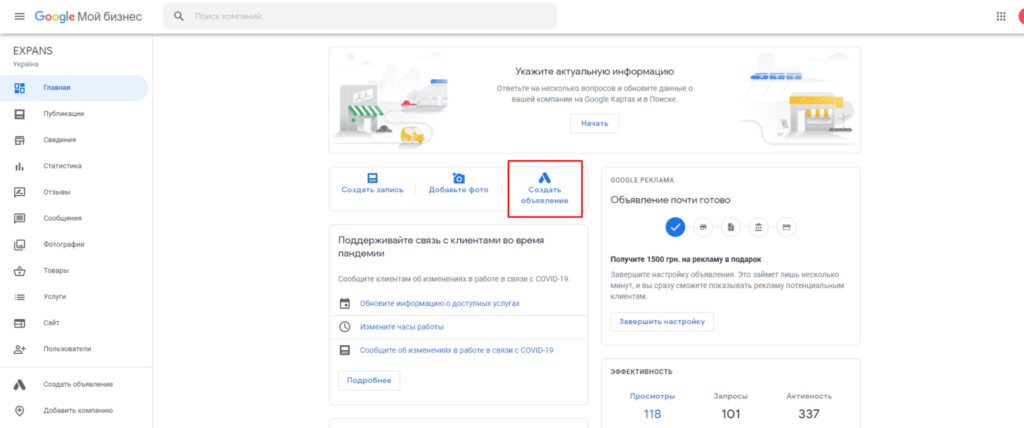Click the Пользователи add-person icon
The height and width of the screenshot is (428, 1024).
[20, 349]
